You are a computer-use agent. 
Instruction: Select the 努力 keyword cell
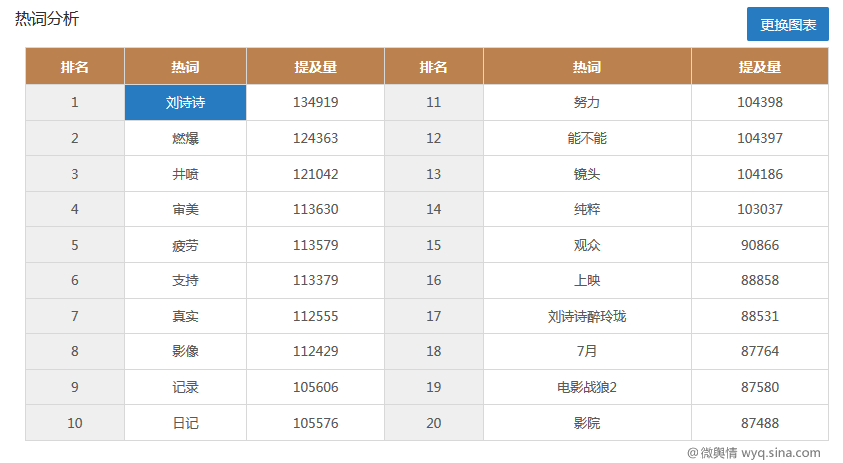(587, 102)
